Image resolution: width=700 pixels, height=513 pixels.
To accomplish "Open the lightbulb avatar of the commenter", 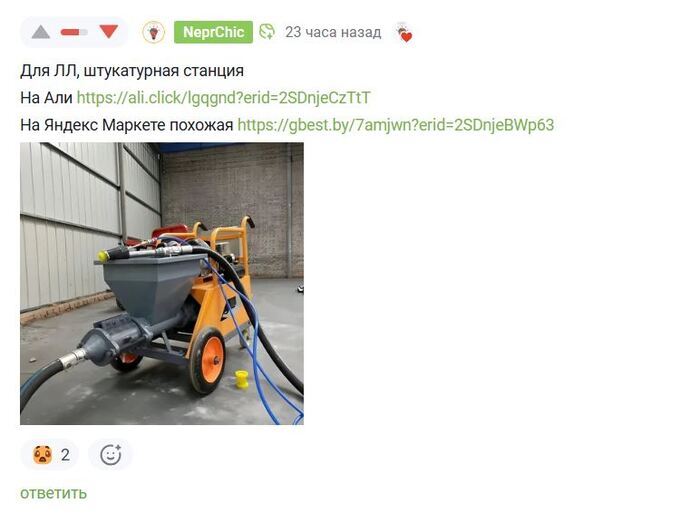I will tap(154, 32).
